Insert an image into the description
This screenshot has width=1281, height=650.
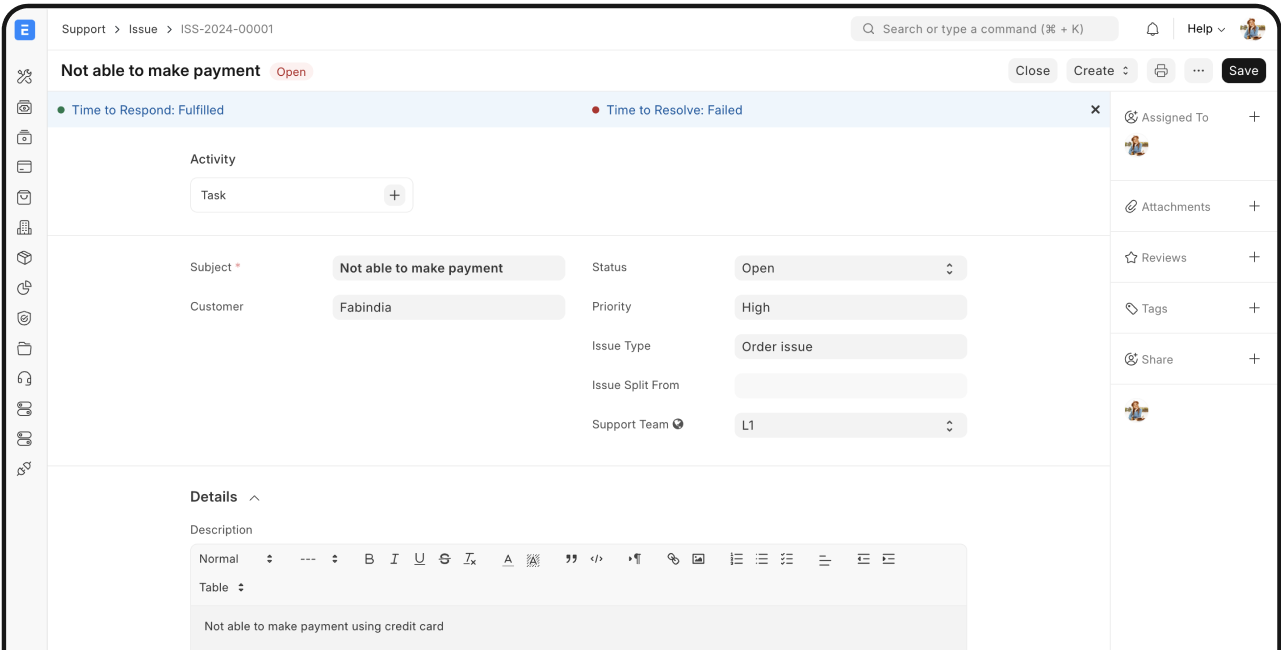pyautogui.click(x=698, y=559)
